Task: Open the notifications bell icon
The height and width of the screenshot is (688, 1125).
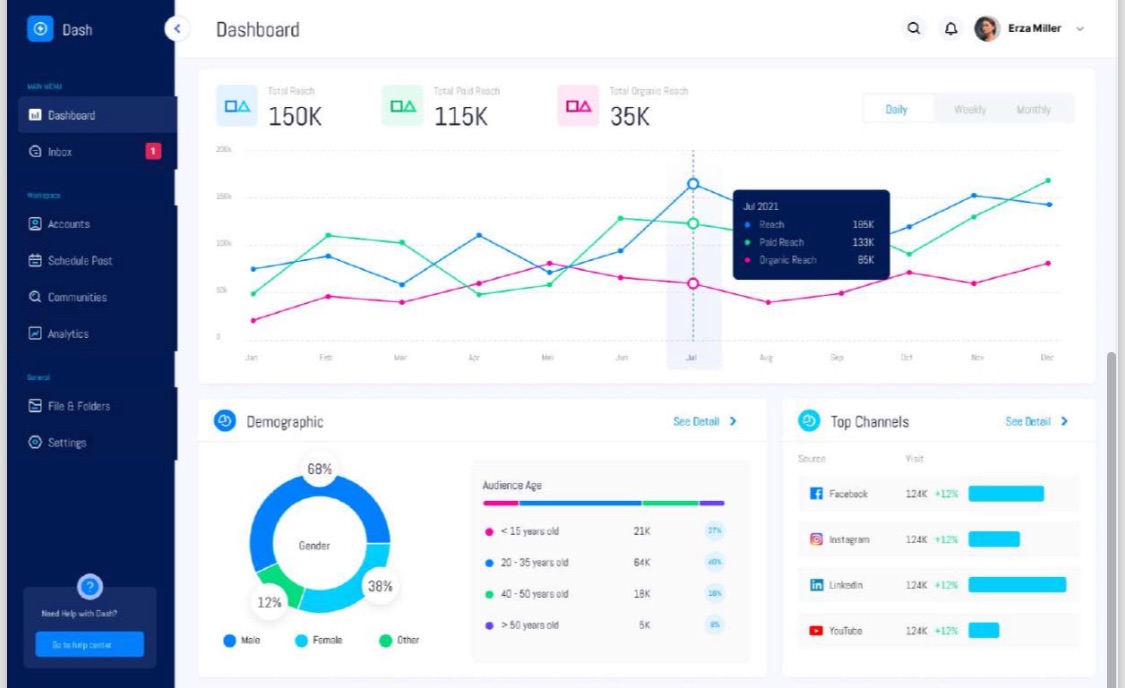Action: coord(951,29)
